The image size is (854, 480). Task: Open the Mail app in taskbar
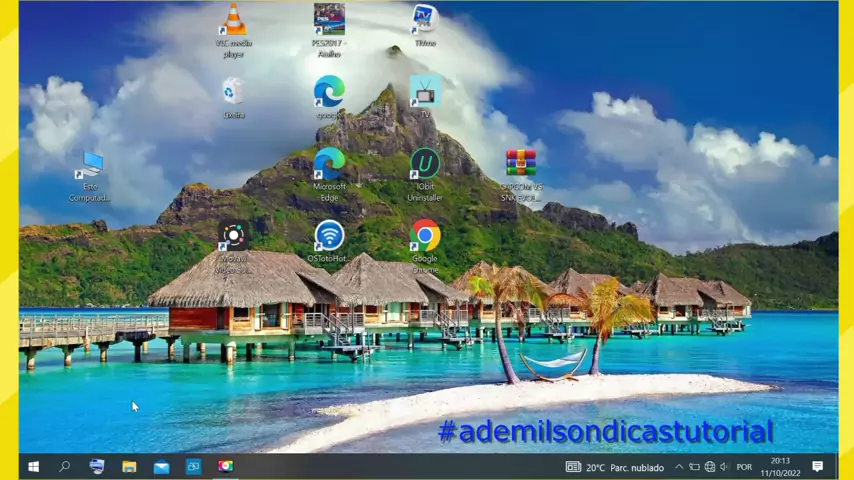(161, 466)
